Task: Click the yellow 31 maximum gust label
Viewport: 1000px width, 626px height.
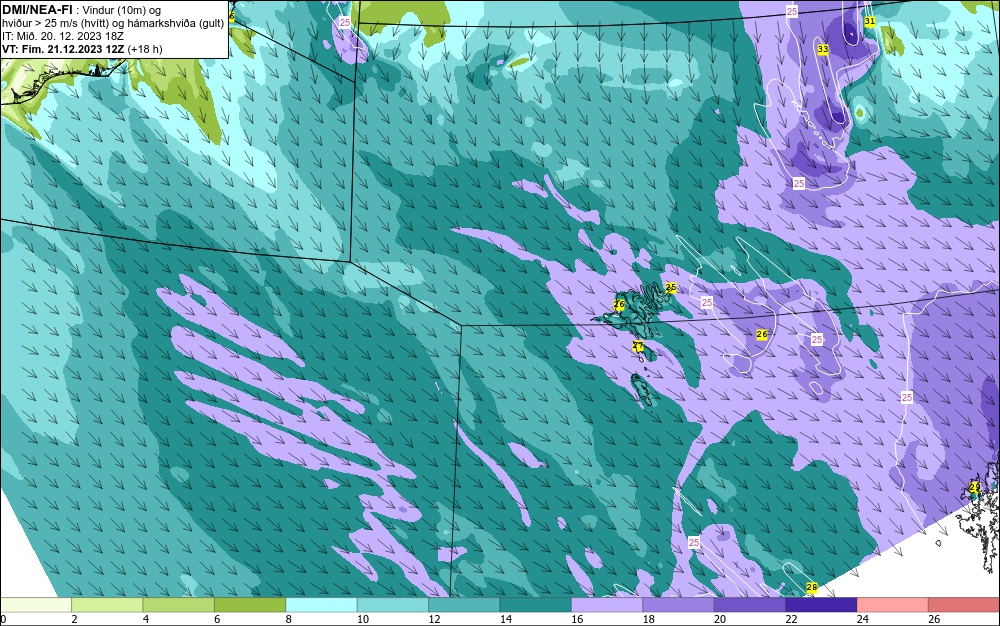Action: pyautogui.click(x=869, y=21)
